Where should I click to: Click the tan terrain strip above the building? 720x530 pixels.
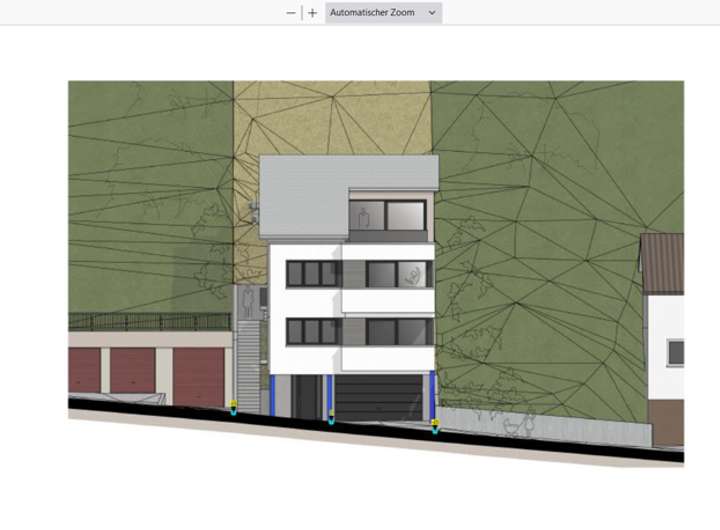(x=330, y=118)
